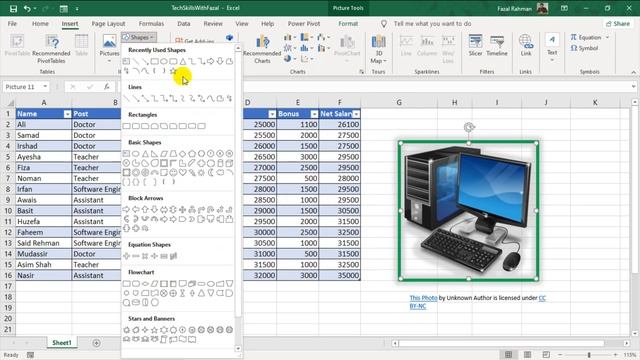Open the File menu
640x360 pixels.
(x=12, y=24)
